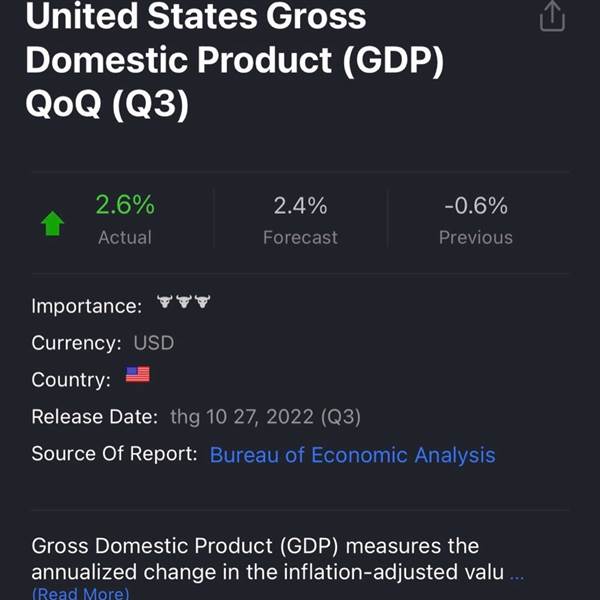Tap the -0.6% previous value
Image resolution: width=600 pixels, height=600 pixels.
coord(476,206)
